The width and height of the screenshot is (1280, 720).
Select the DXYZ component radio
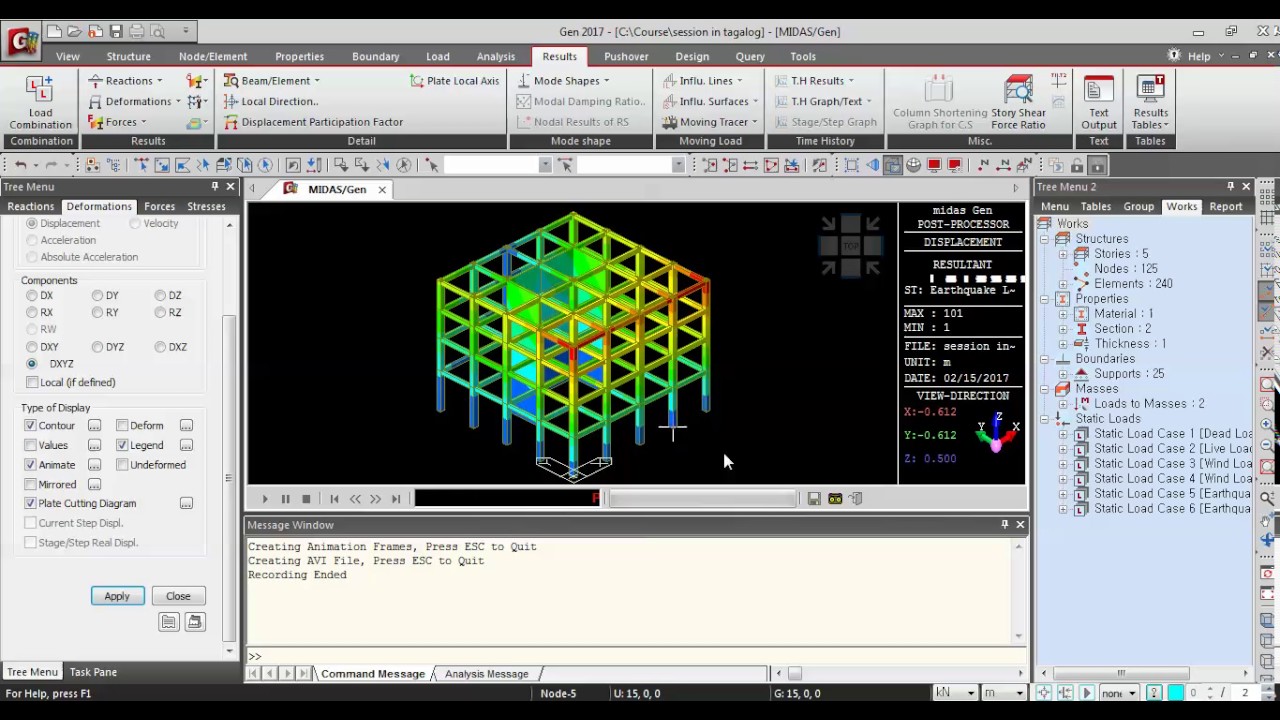(x=32, y=363)
